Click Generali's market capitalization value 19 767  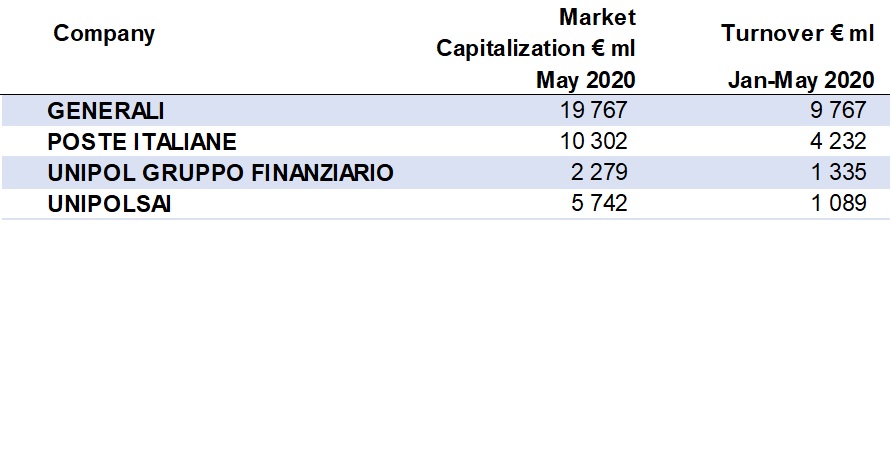[x=594, y=110]
